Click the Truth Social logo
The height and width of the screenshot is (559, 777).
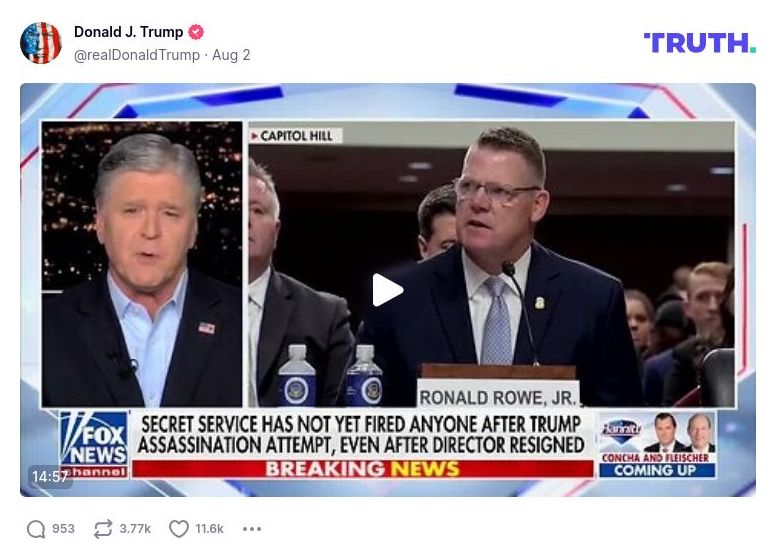point(699,43)
